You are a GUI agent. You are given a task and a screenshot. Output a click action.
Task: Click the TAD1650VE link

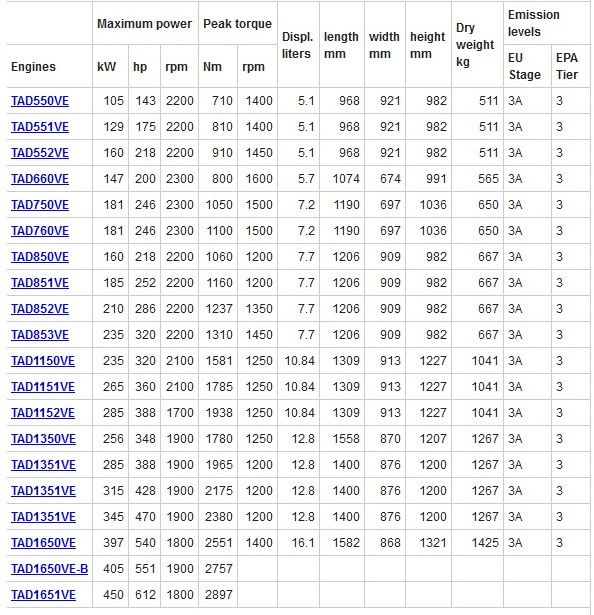click(x=43, y=543)
